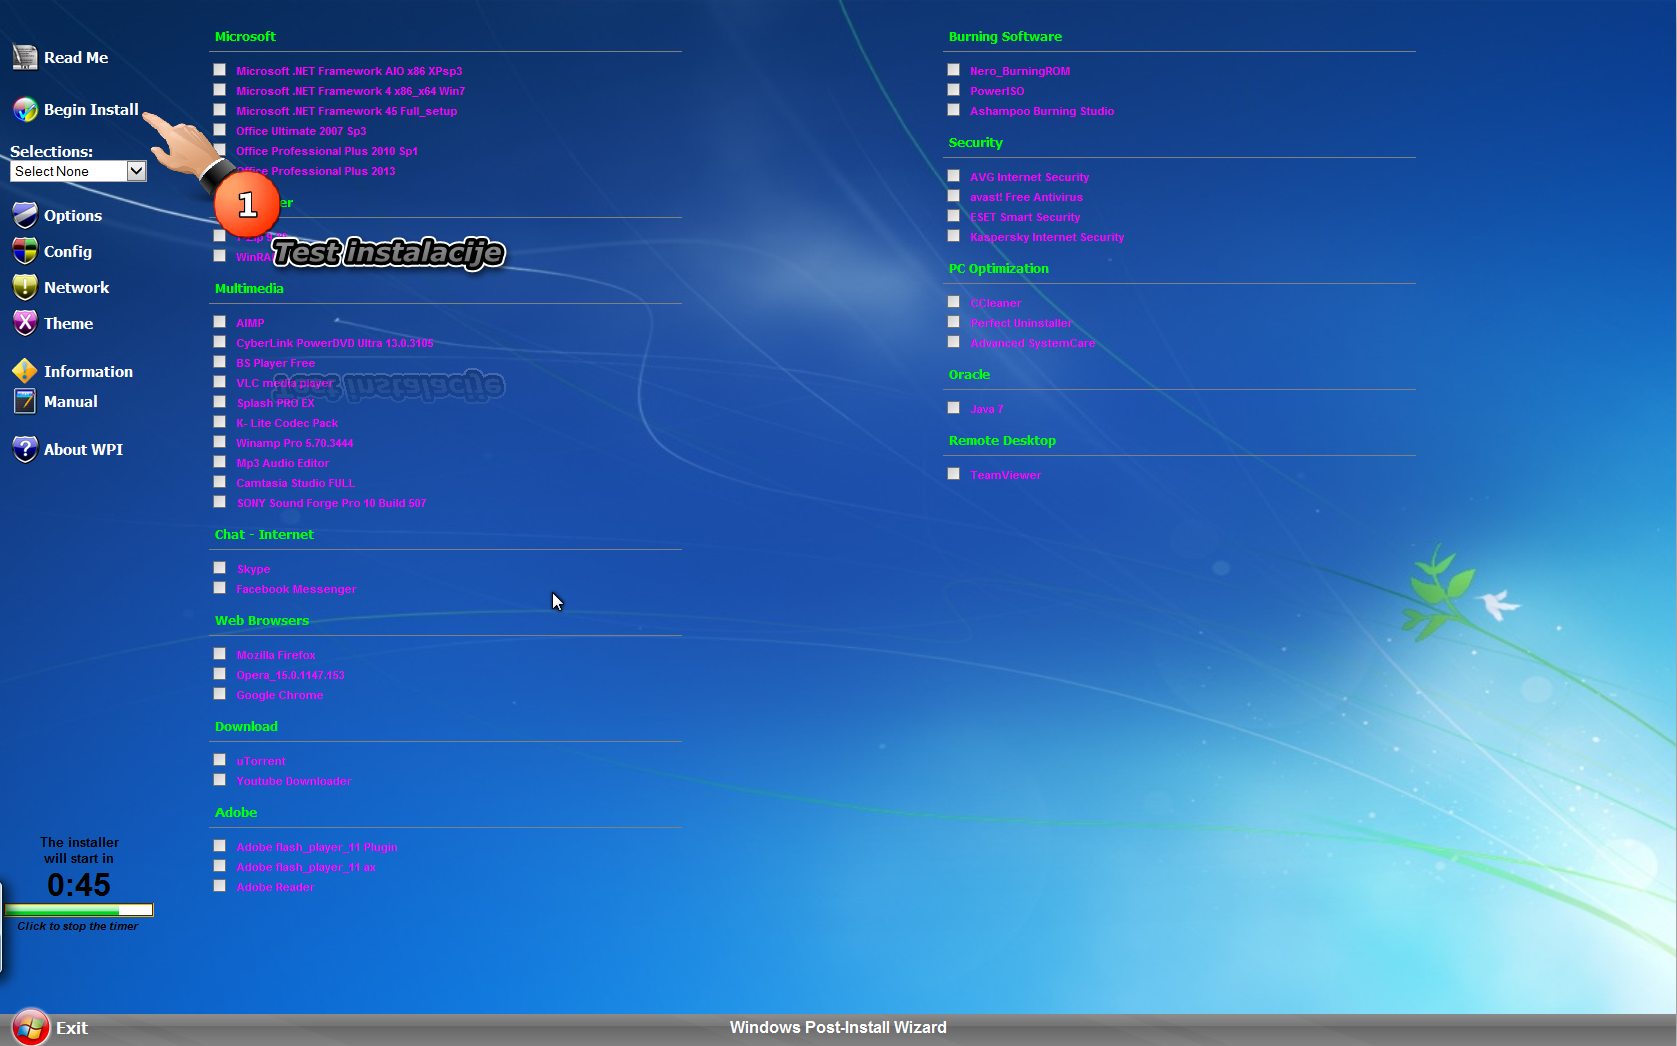Click the "Mp3 Audio Editor" label
The width and height of the screenshot is (1677, 1046).
click(282, 463)
